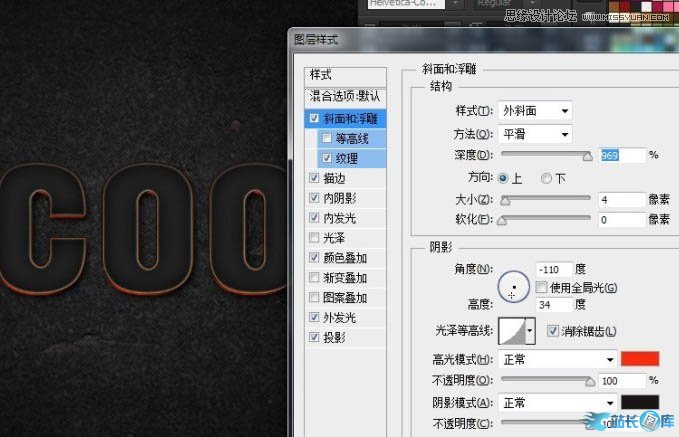Expand the 高光模式 blend mode dropdown
Image resolution: width=679 pixels, height=437 pixels.
tap(558, 359)
